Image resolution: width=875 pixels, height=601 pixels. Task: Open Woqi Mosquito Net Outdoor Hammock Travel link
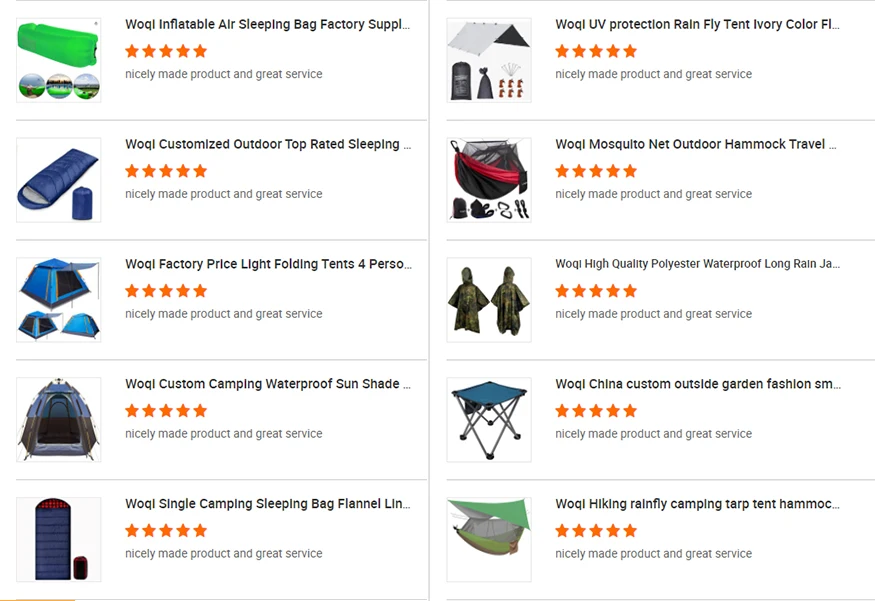pyautogui.click(x=696, y=145)
